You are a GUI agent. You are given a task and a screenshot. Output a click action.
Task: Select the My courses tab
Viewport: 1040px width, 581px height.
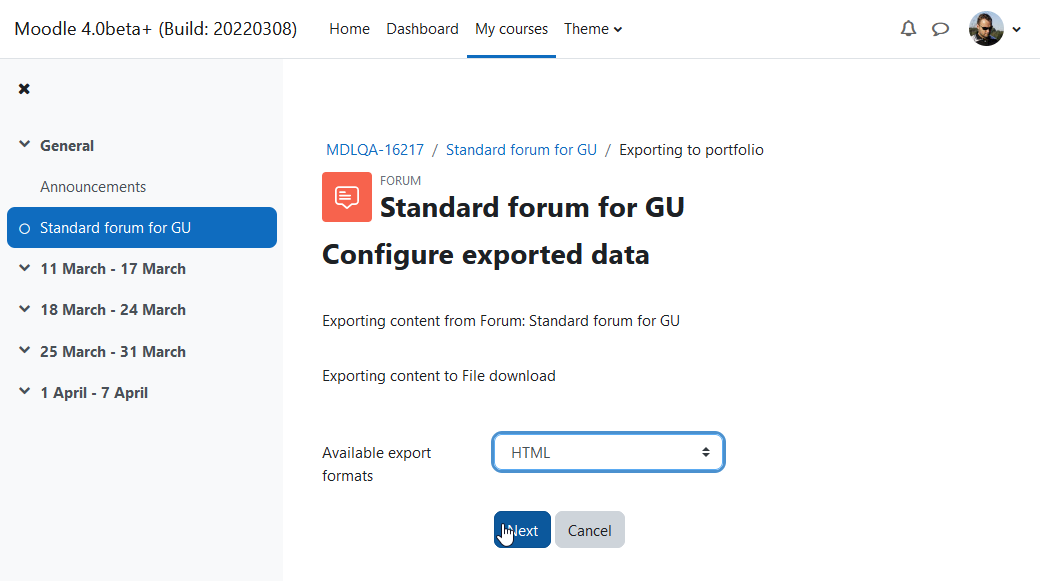point(511,29)
